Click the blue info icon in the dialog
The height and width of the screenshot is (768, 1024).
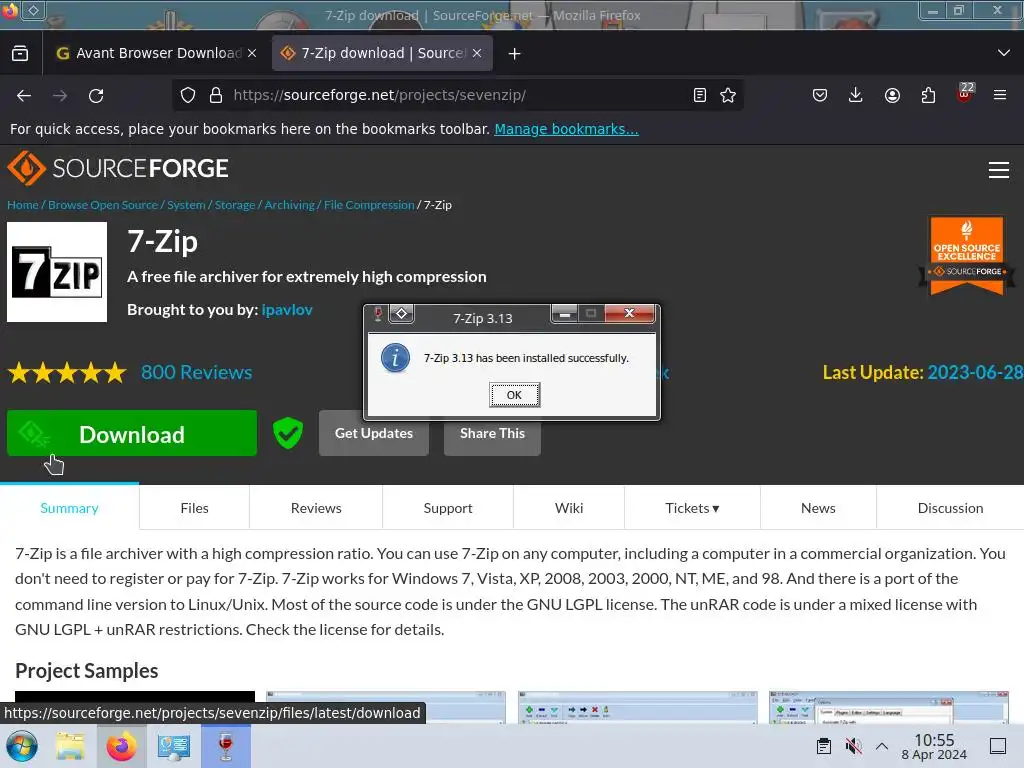(x=395, y=358)
